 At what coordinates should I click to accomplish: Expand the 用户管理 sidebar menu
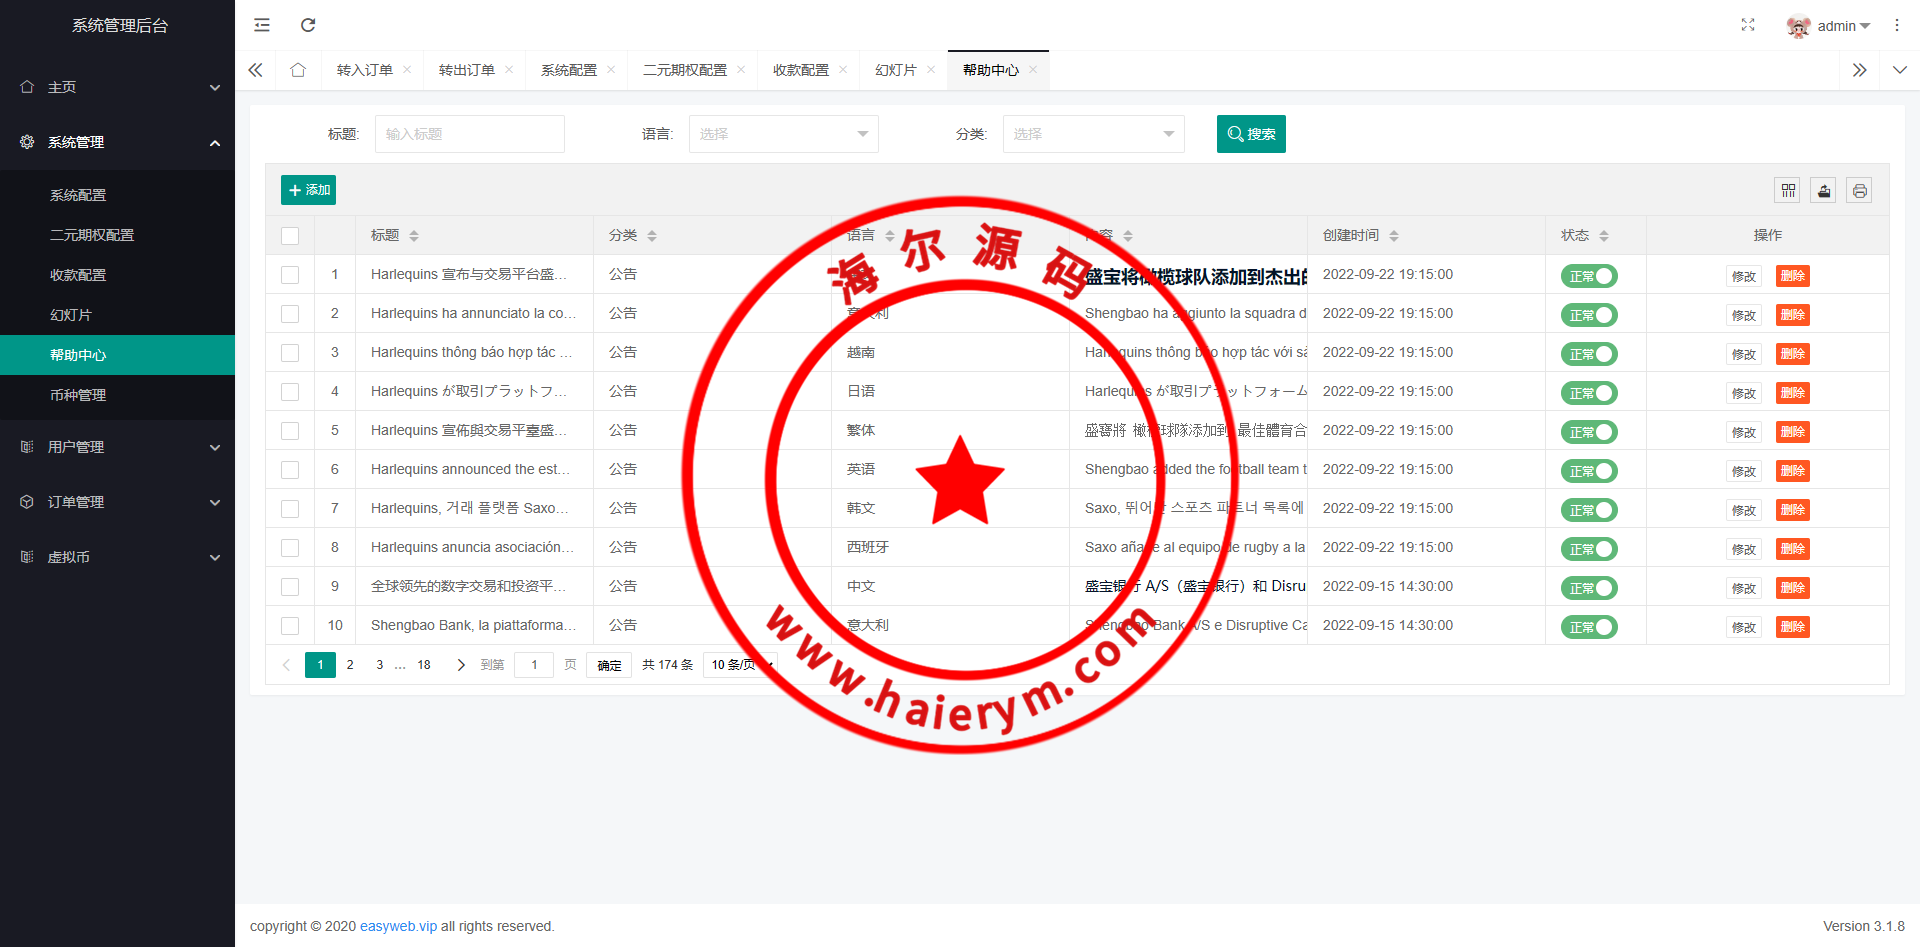coord(117,447)
